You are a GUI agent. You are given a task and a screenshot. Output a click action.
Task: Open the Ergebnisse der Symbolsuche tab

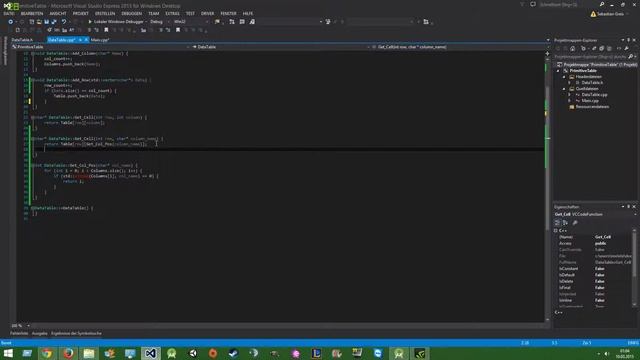pos(76,333)
